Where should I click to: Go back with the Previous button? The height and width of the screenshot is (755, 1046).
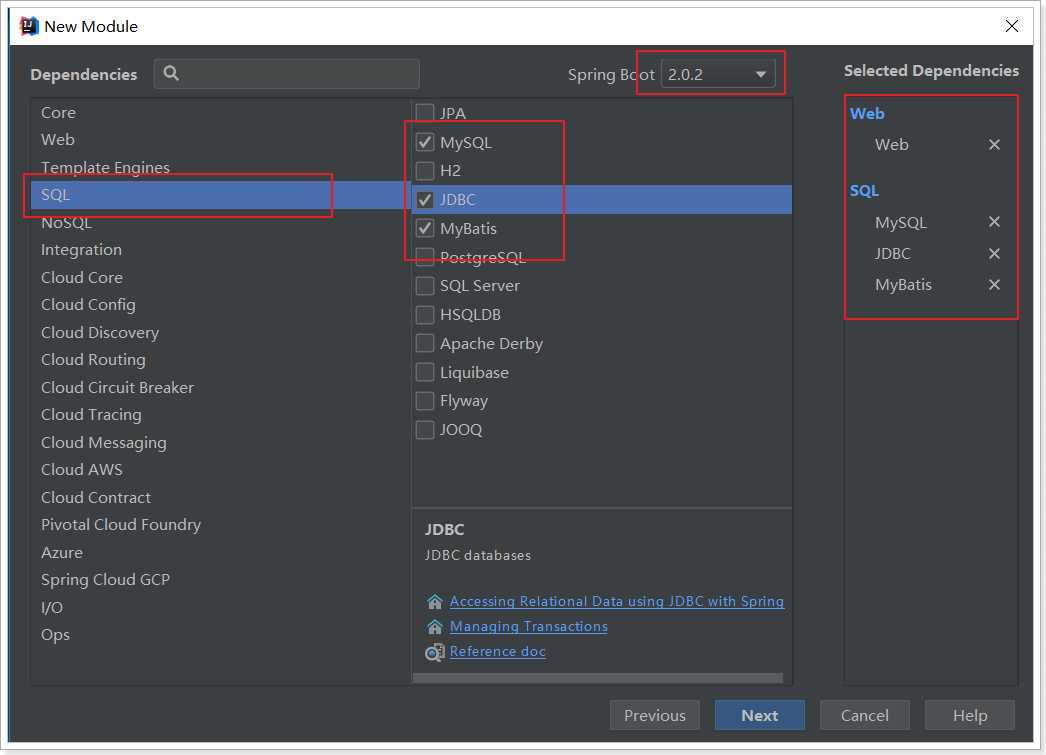[654, 715]
